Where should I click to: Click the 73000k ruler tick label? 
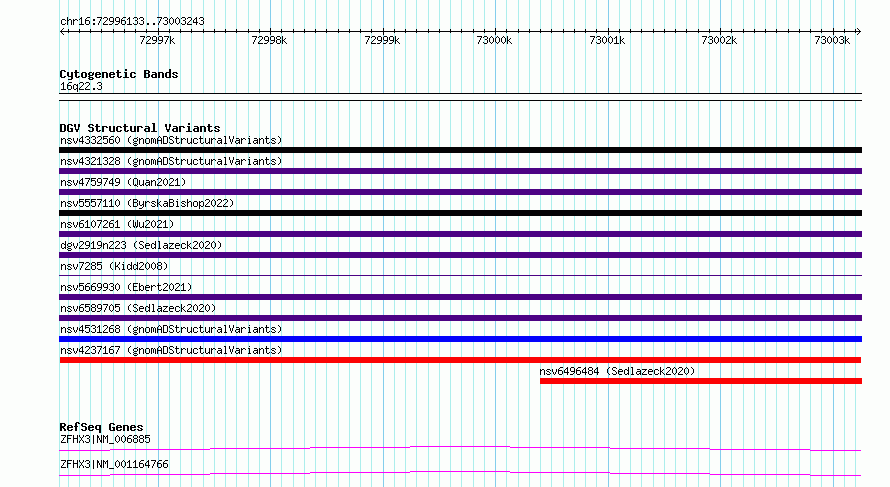click(x=494, y=40)
